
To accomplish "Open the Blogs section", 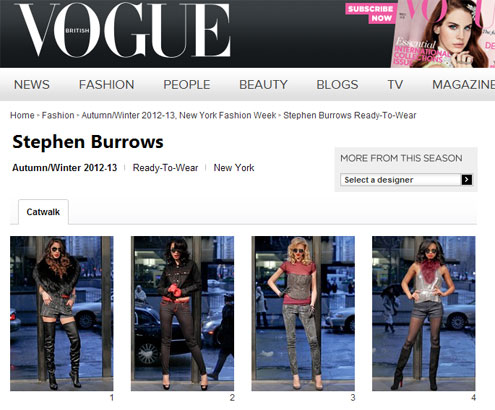I will pos(337,85).
